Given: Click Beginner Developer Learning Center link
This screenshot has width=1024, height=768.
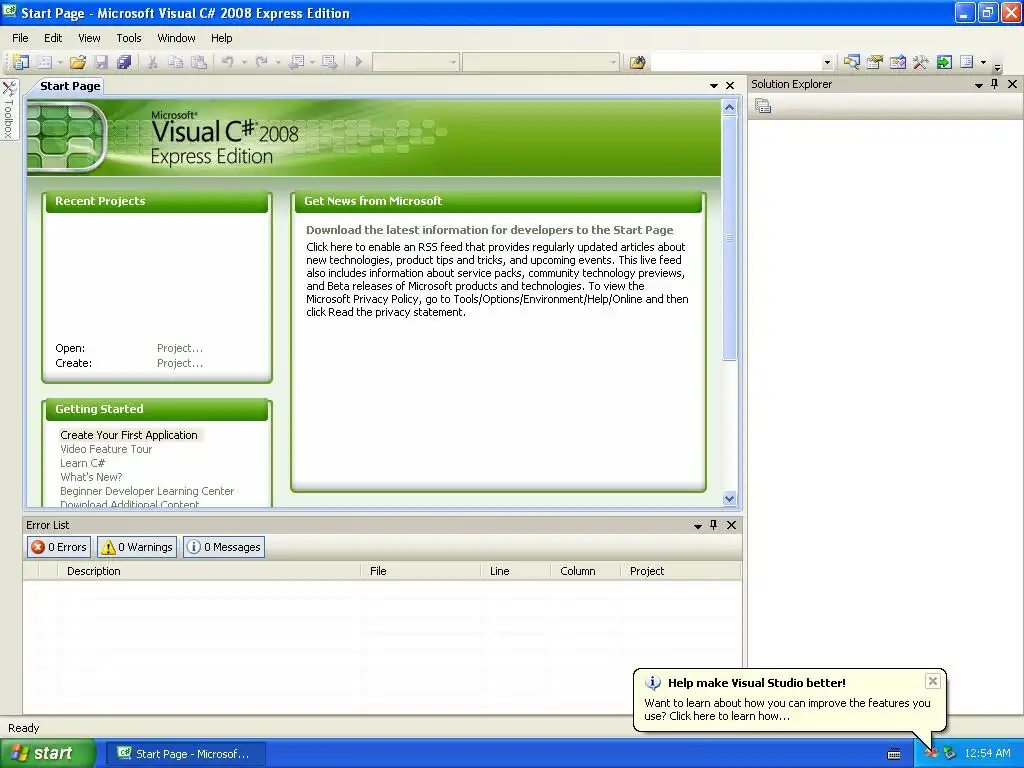Looking at the screenshot, I should (x=147, y=491).
